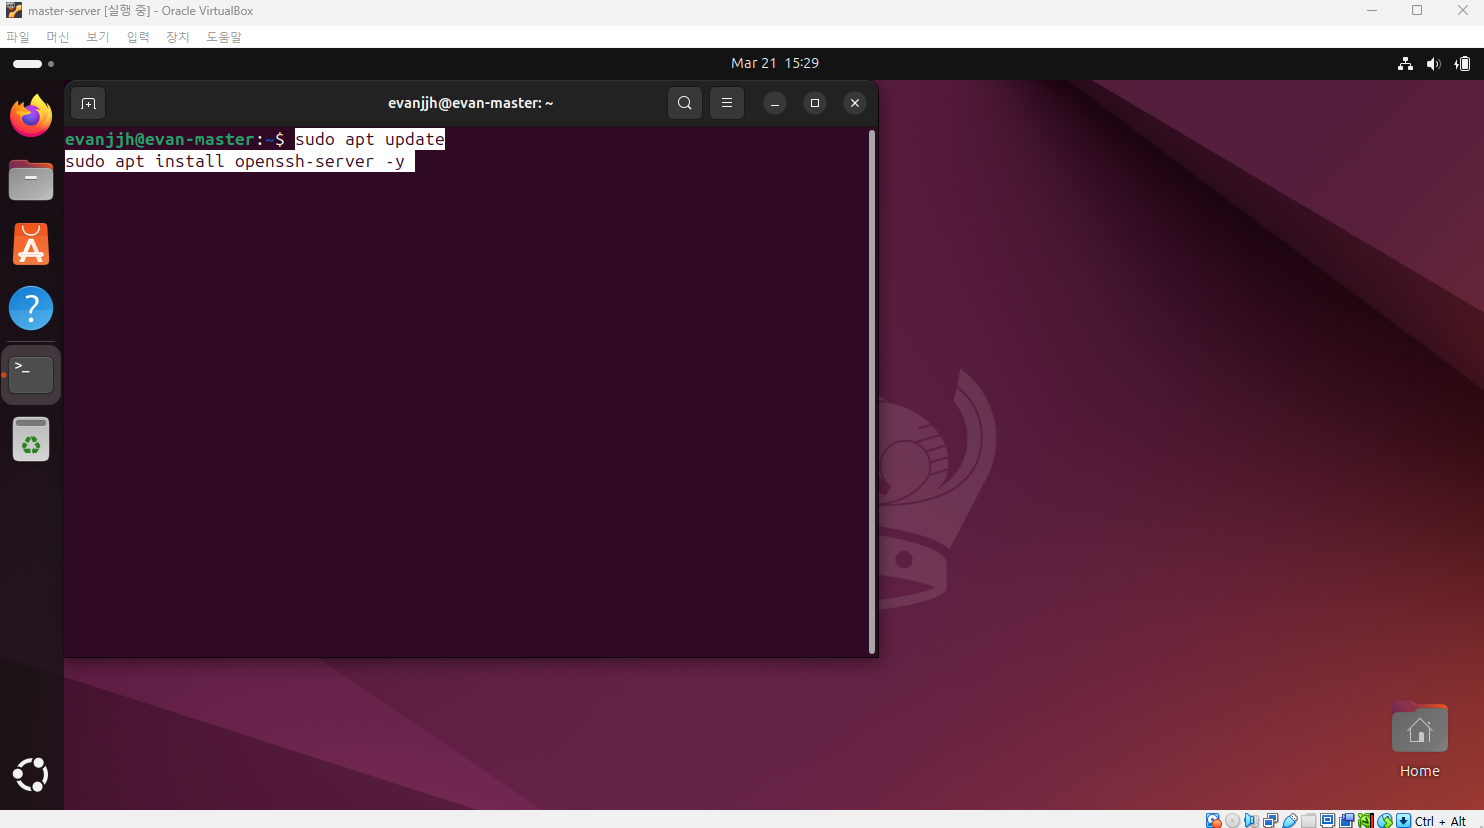Viewport: 1484px width, 828px height.
Task: Select the Terminal icon in the dock
Action: [x=31, y=375]
